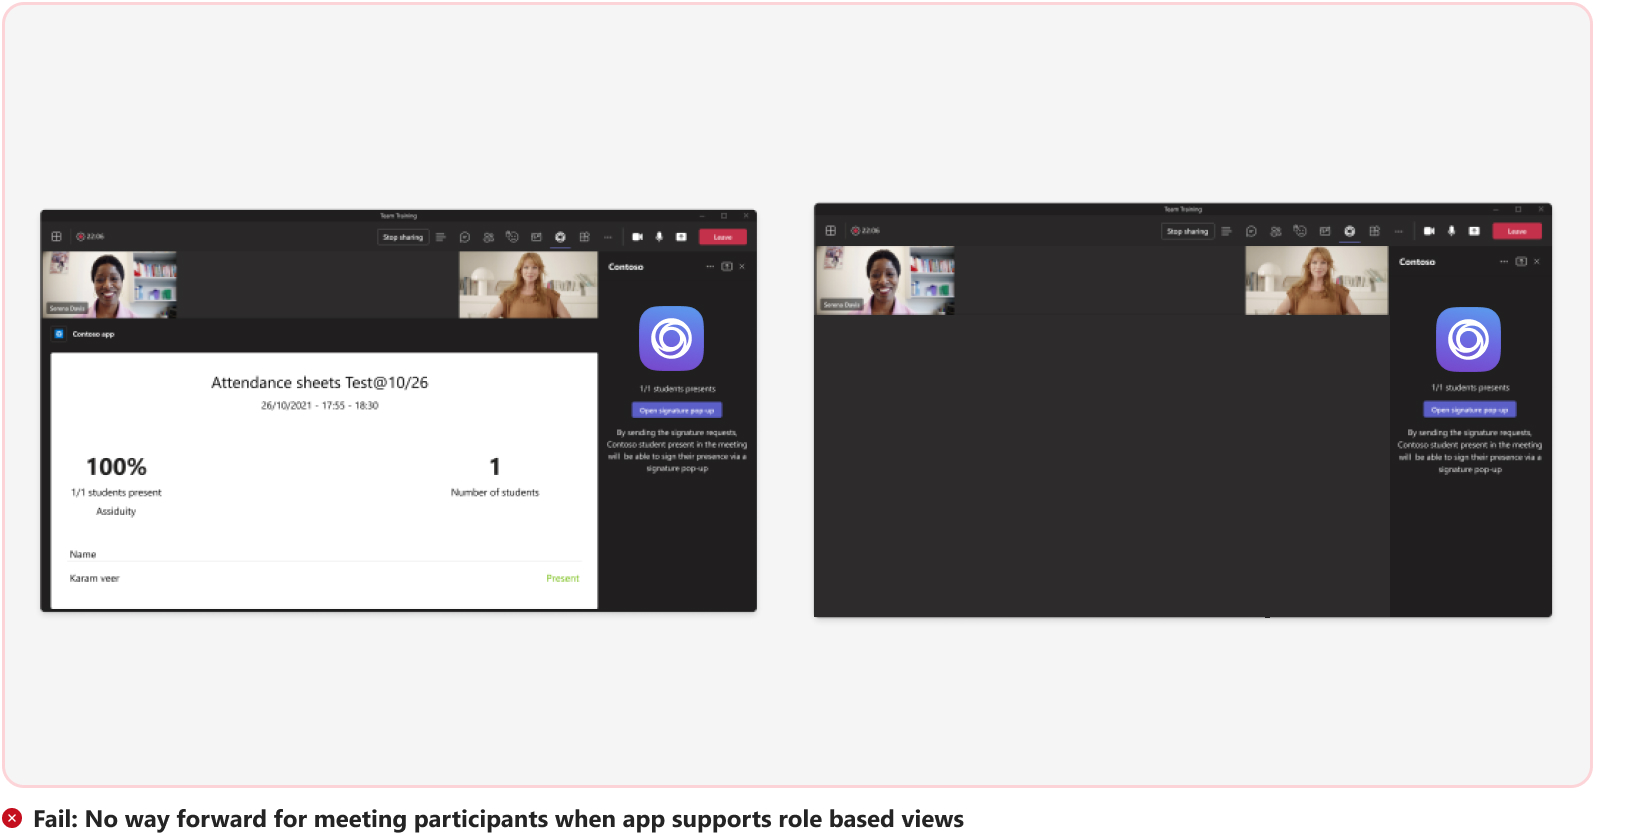
Task: Open Contoso panel options ellipsis, right window
Action: [x=1504, y=262]
